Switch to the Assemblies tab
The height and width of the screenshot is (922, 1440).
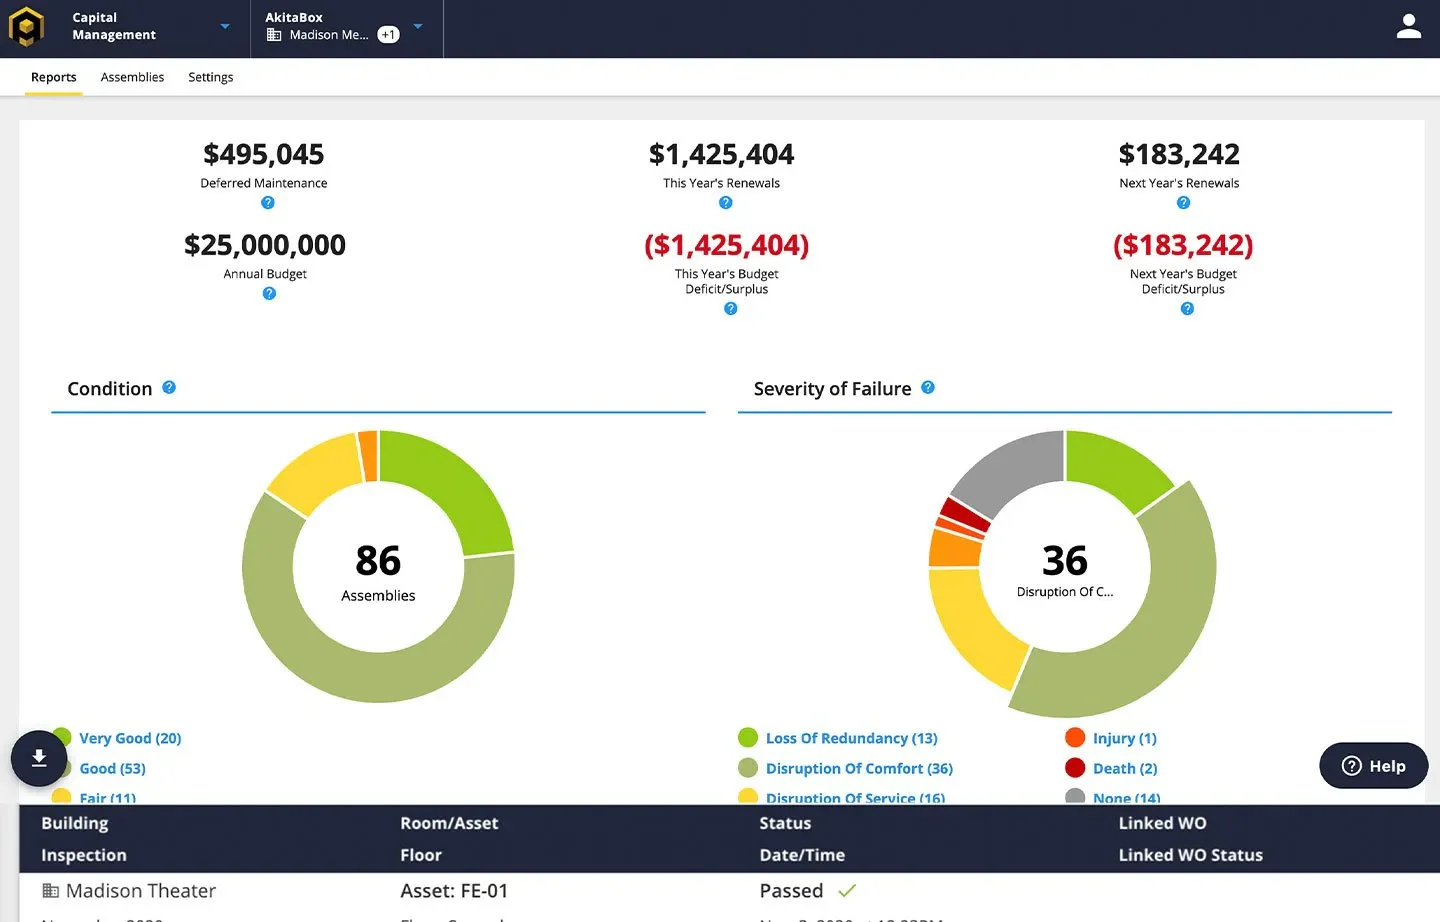pyautogui.click(x=132, y=77)
